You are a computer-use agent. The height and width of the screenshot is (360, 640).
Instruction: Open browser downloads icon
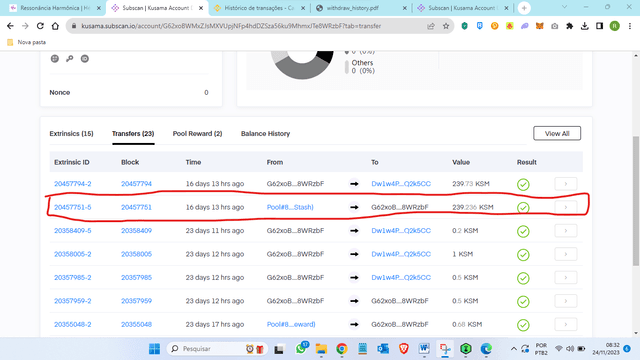(584, 26)
